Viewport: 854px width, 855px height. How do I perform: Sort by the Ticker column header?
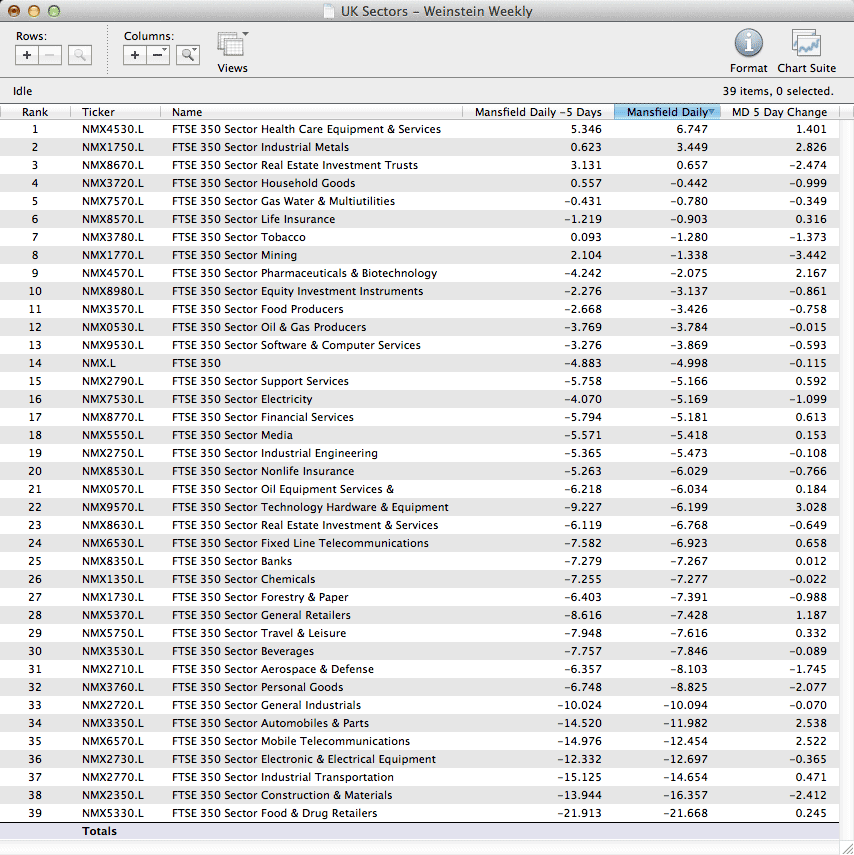point(98,112)
